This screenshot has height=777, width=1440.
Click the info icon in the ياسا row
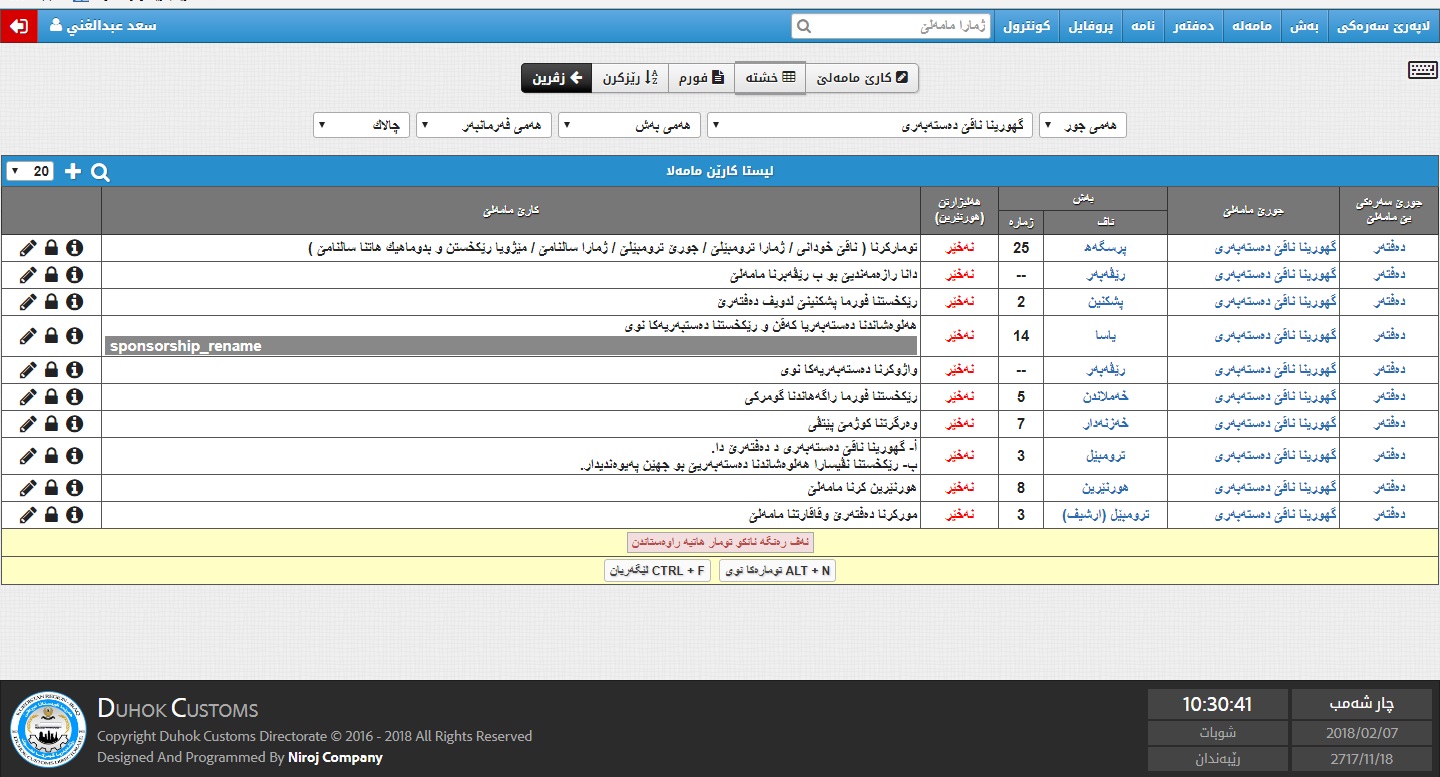(74, 335)
